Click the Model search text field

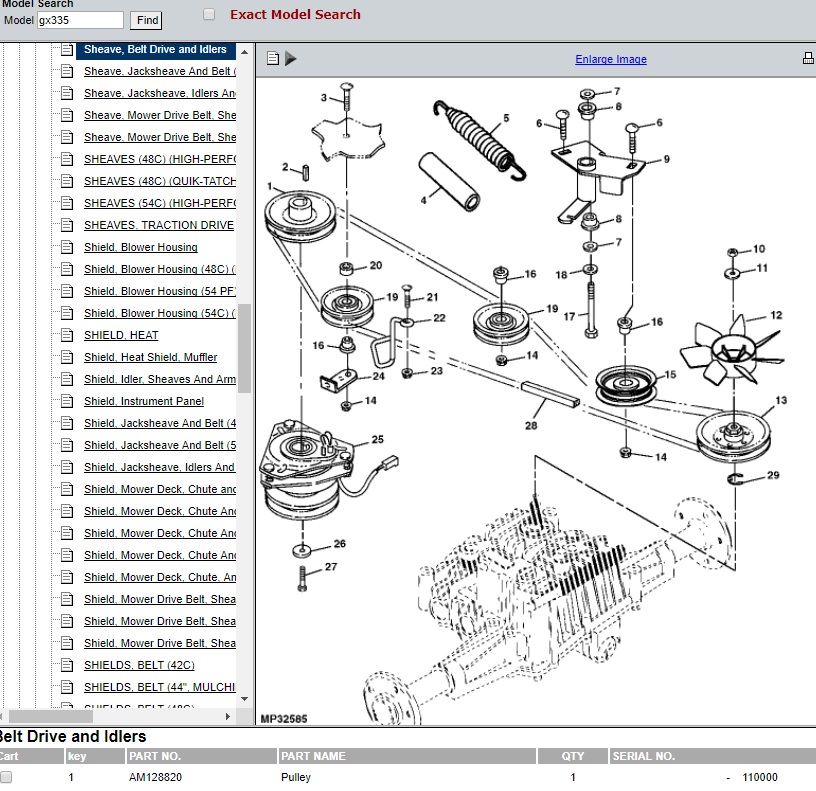click(80, 20)
